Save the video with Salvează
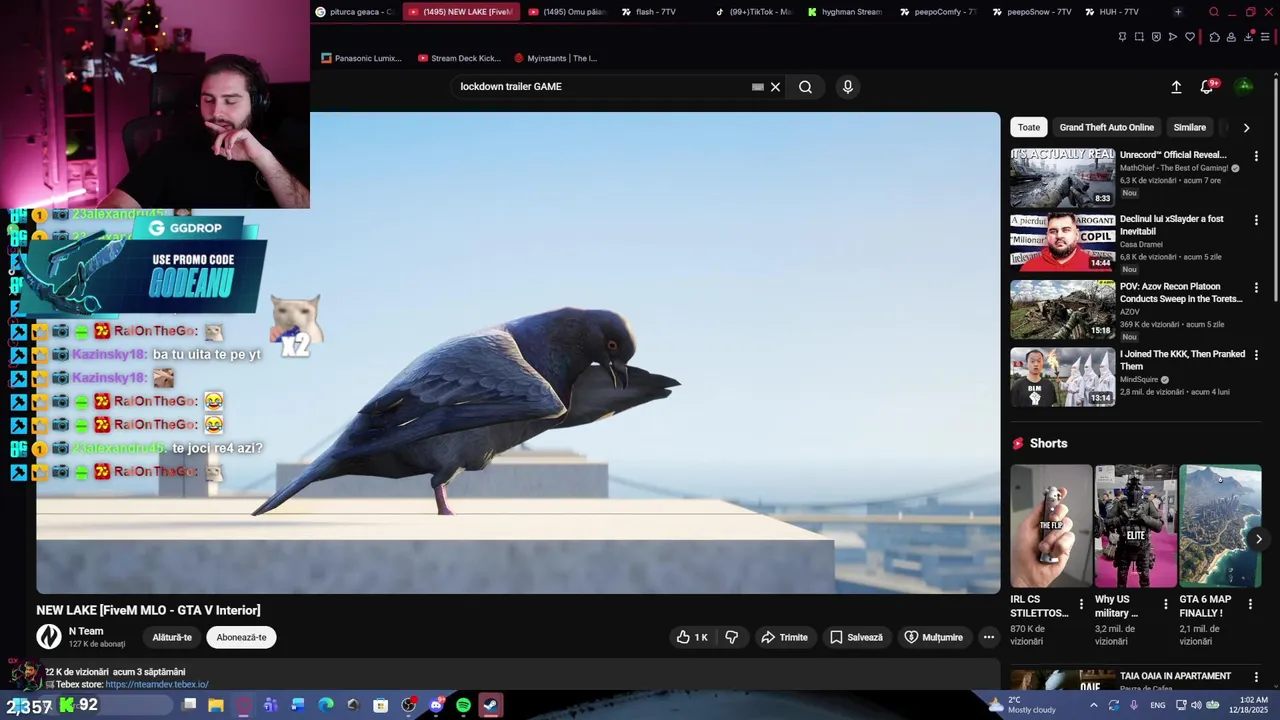This screenshot has height=720, width=1280. (x=857, y=637)
